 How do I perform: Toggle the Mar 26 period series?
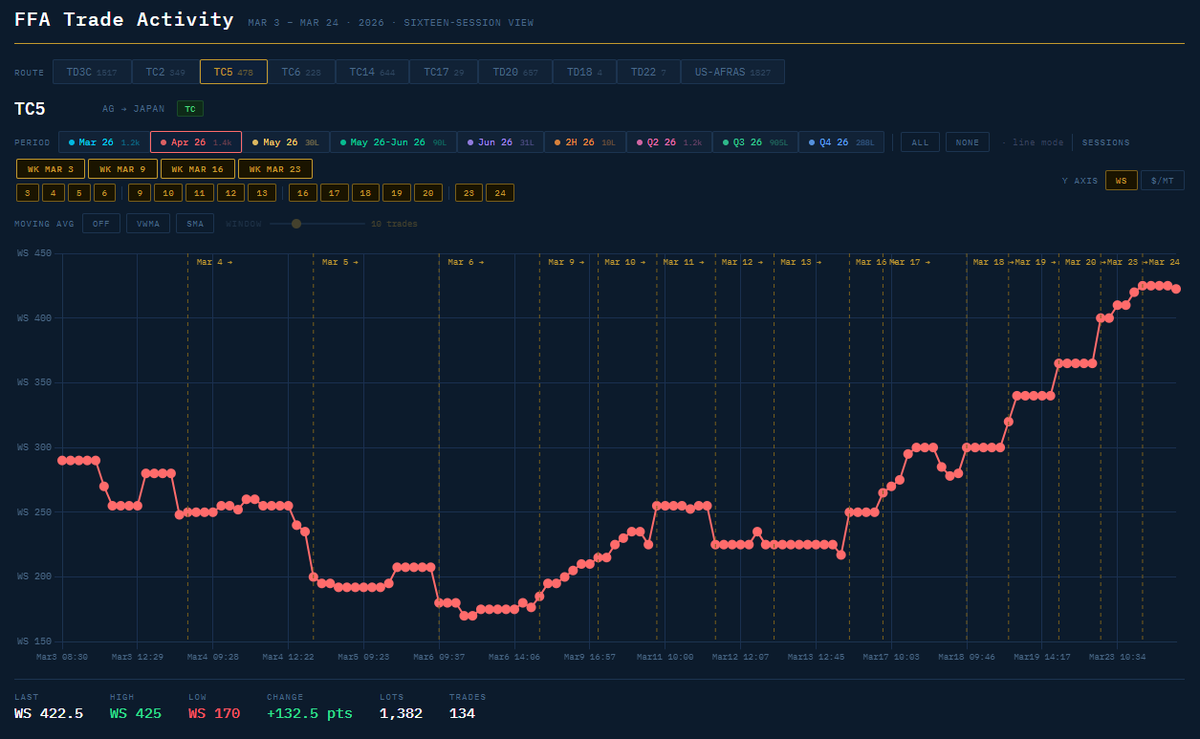pos(104,143)
